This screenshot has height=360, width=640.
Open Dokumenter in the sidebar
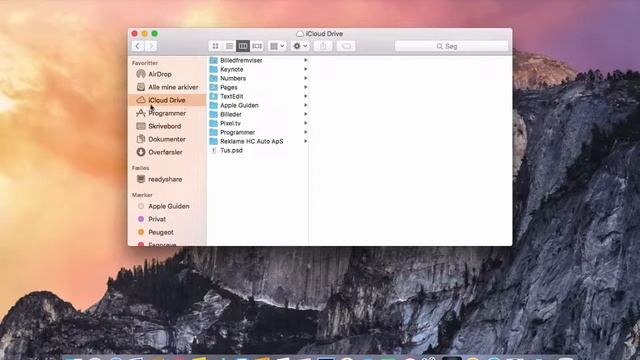[167, 139]
